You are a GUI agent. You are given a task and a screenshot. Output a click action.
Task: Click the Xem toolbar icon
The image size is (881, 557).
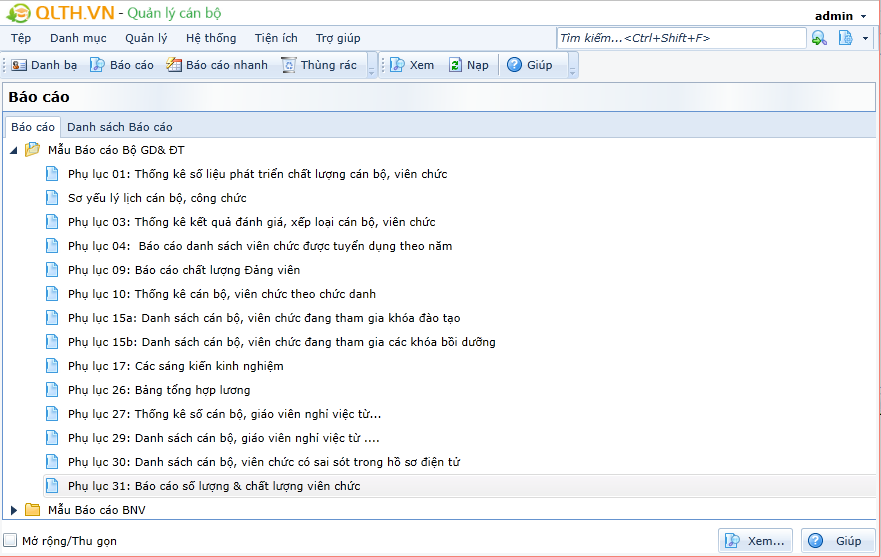pos(411,65)
